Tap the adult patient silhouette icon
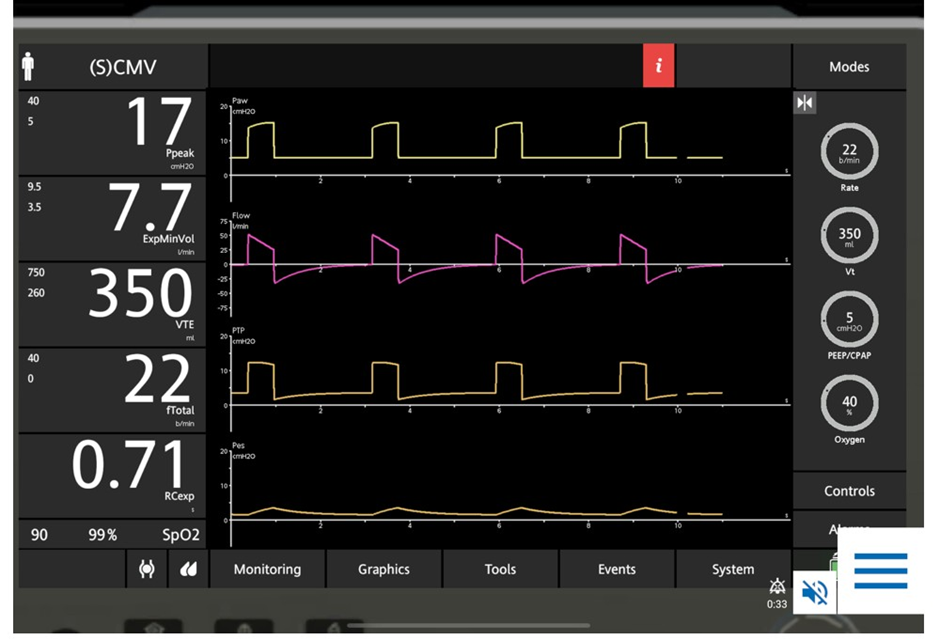Screen dimensions: 940x640 click(x=28, y=67)
